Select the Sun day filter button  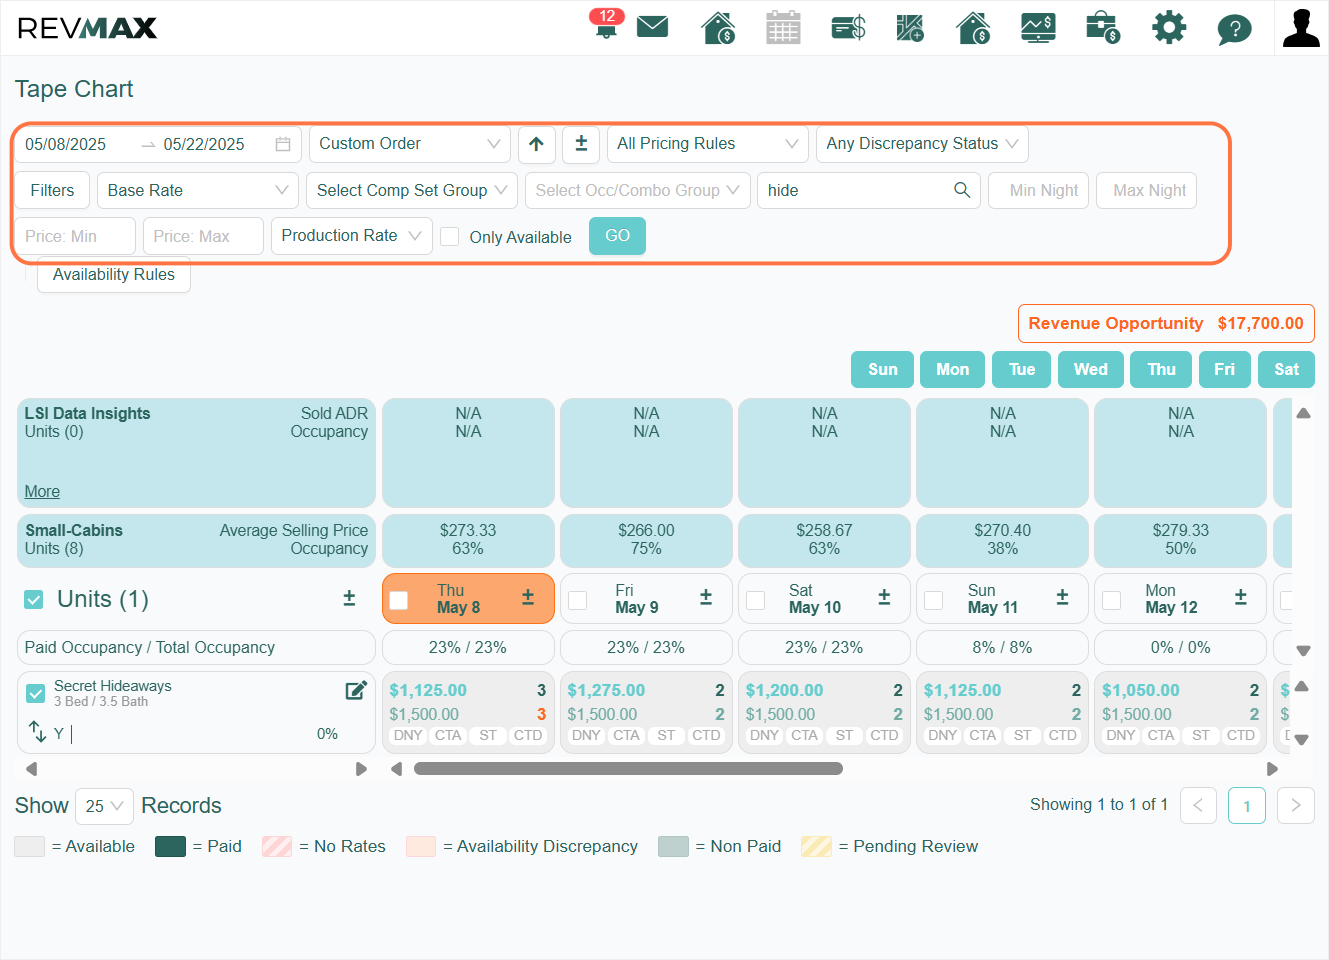pos(883,369)
